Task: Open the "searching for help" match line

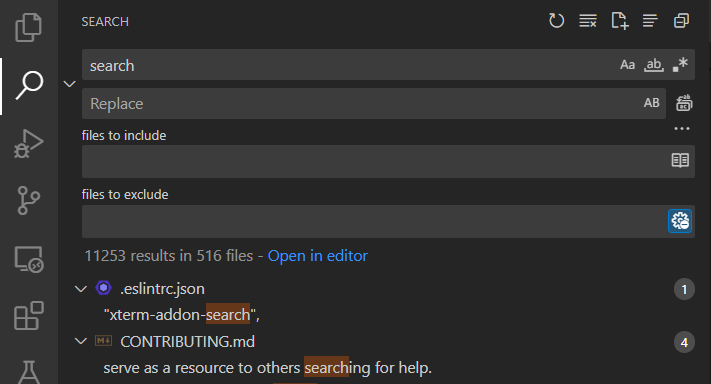Action: pos(268,368)
